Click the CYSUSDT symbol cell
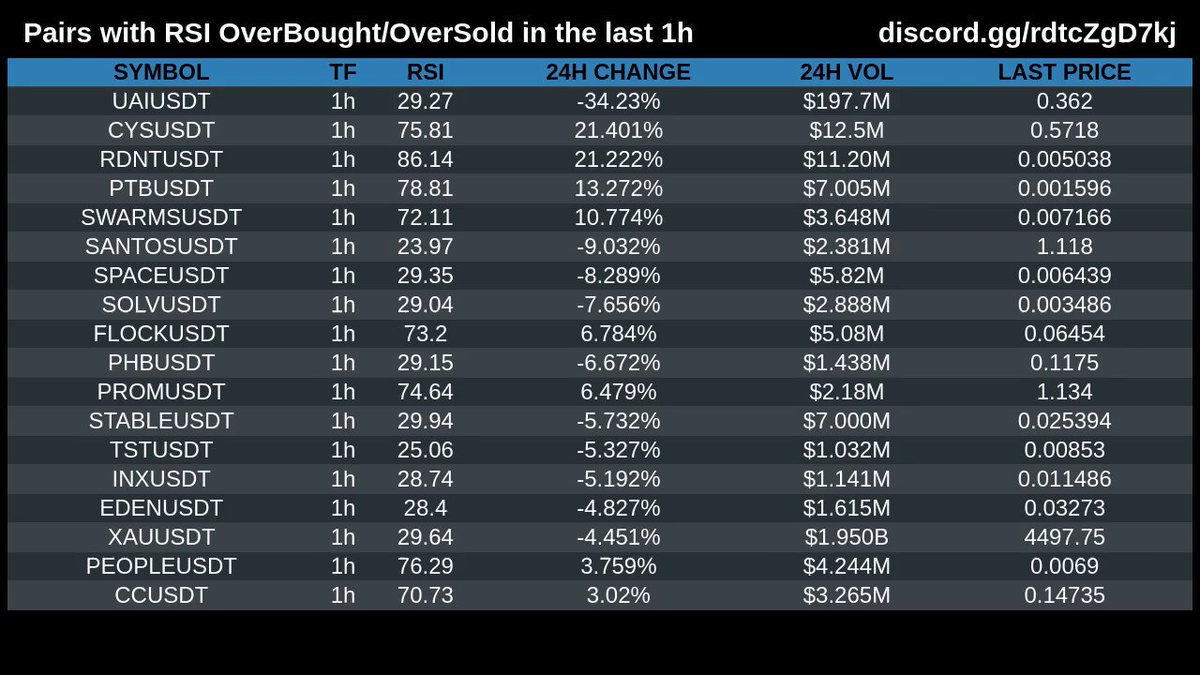Image resolution: width=1200 pixels, height=675 pixels. point(161,130)
